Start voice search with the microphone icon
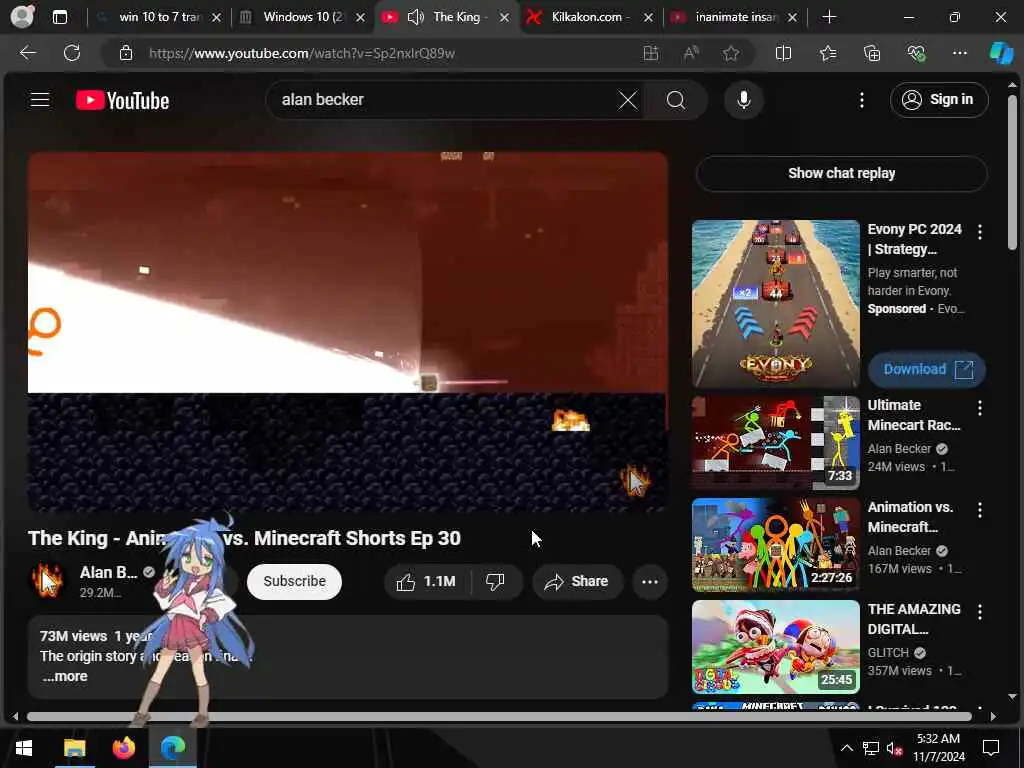This screenshot has height=768, width=1024. pyautogui.click(x=743, y=100)
